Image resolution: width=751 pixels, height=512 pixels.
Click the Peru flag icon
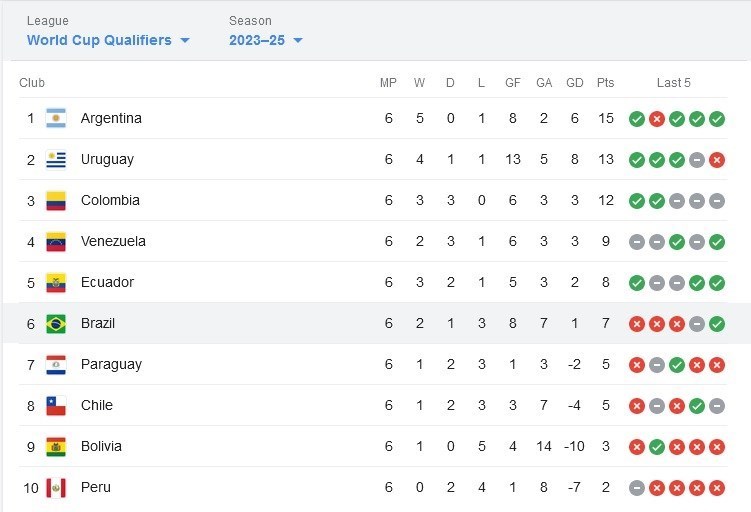tap(56, 487)
